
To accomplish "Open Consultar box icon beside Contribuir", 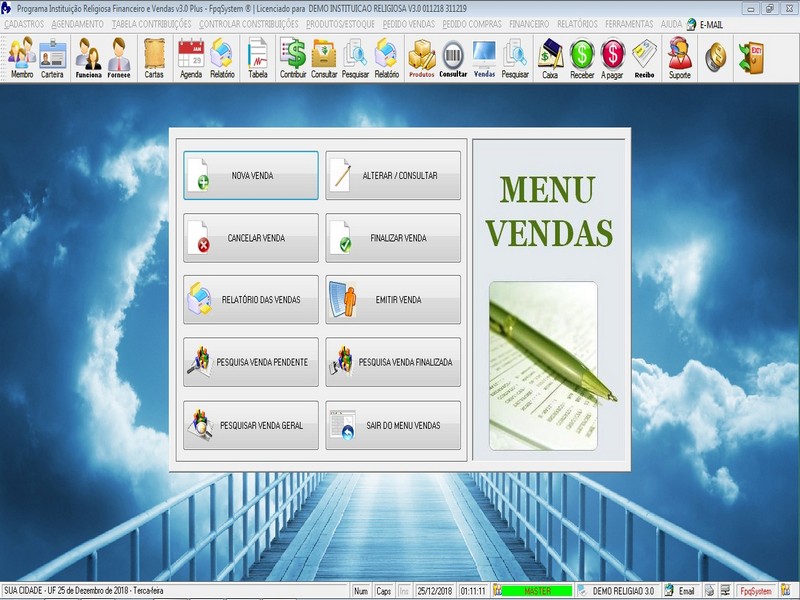I will coord(324,58).
